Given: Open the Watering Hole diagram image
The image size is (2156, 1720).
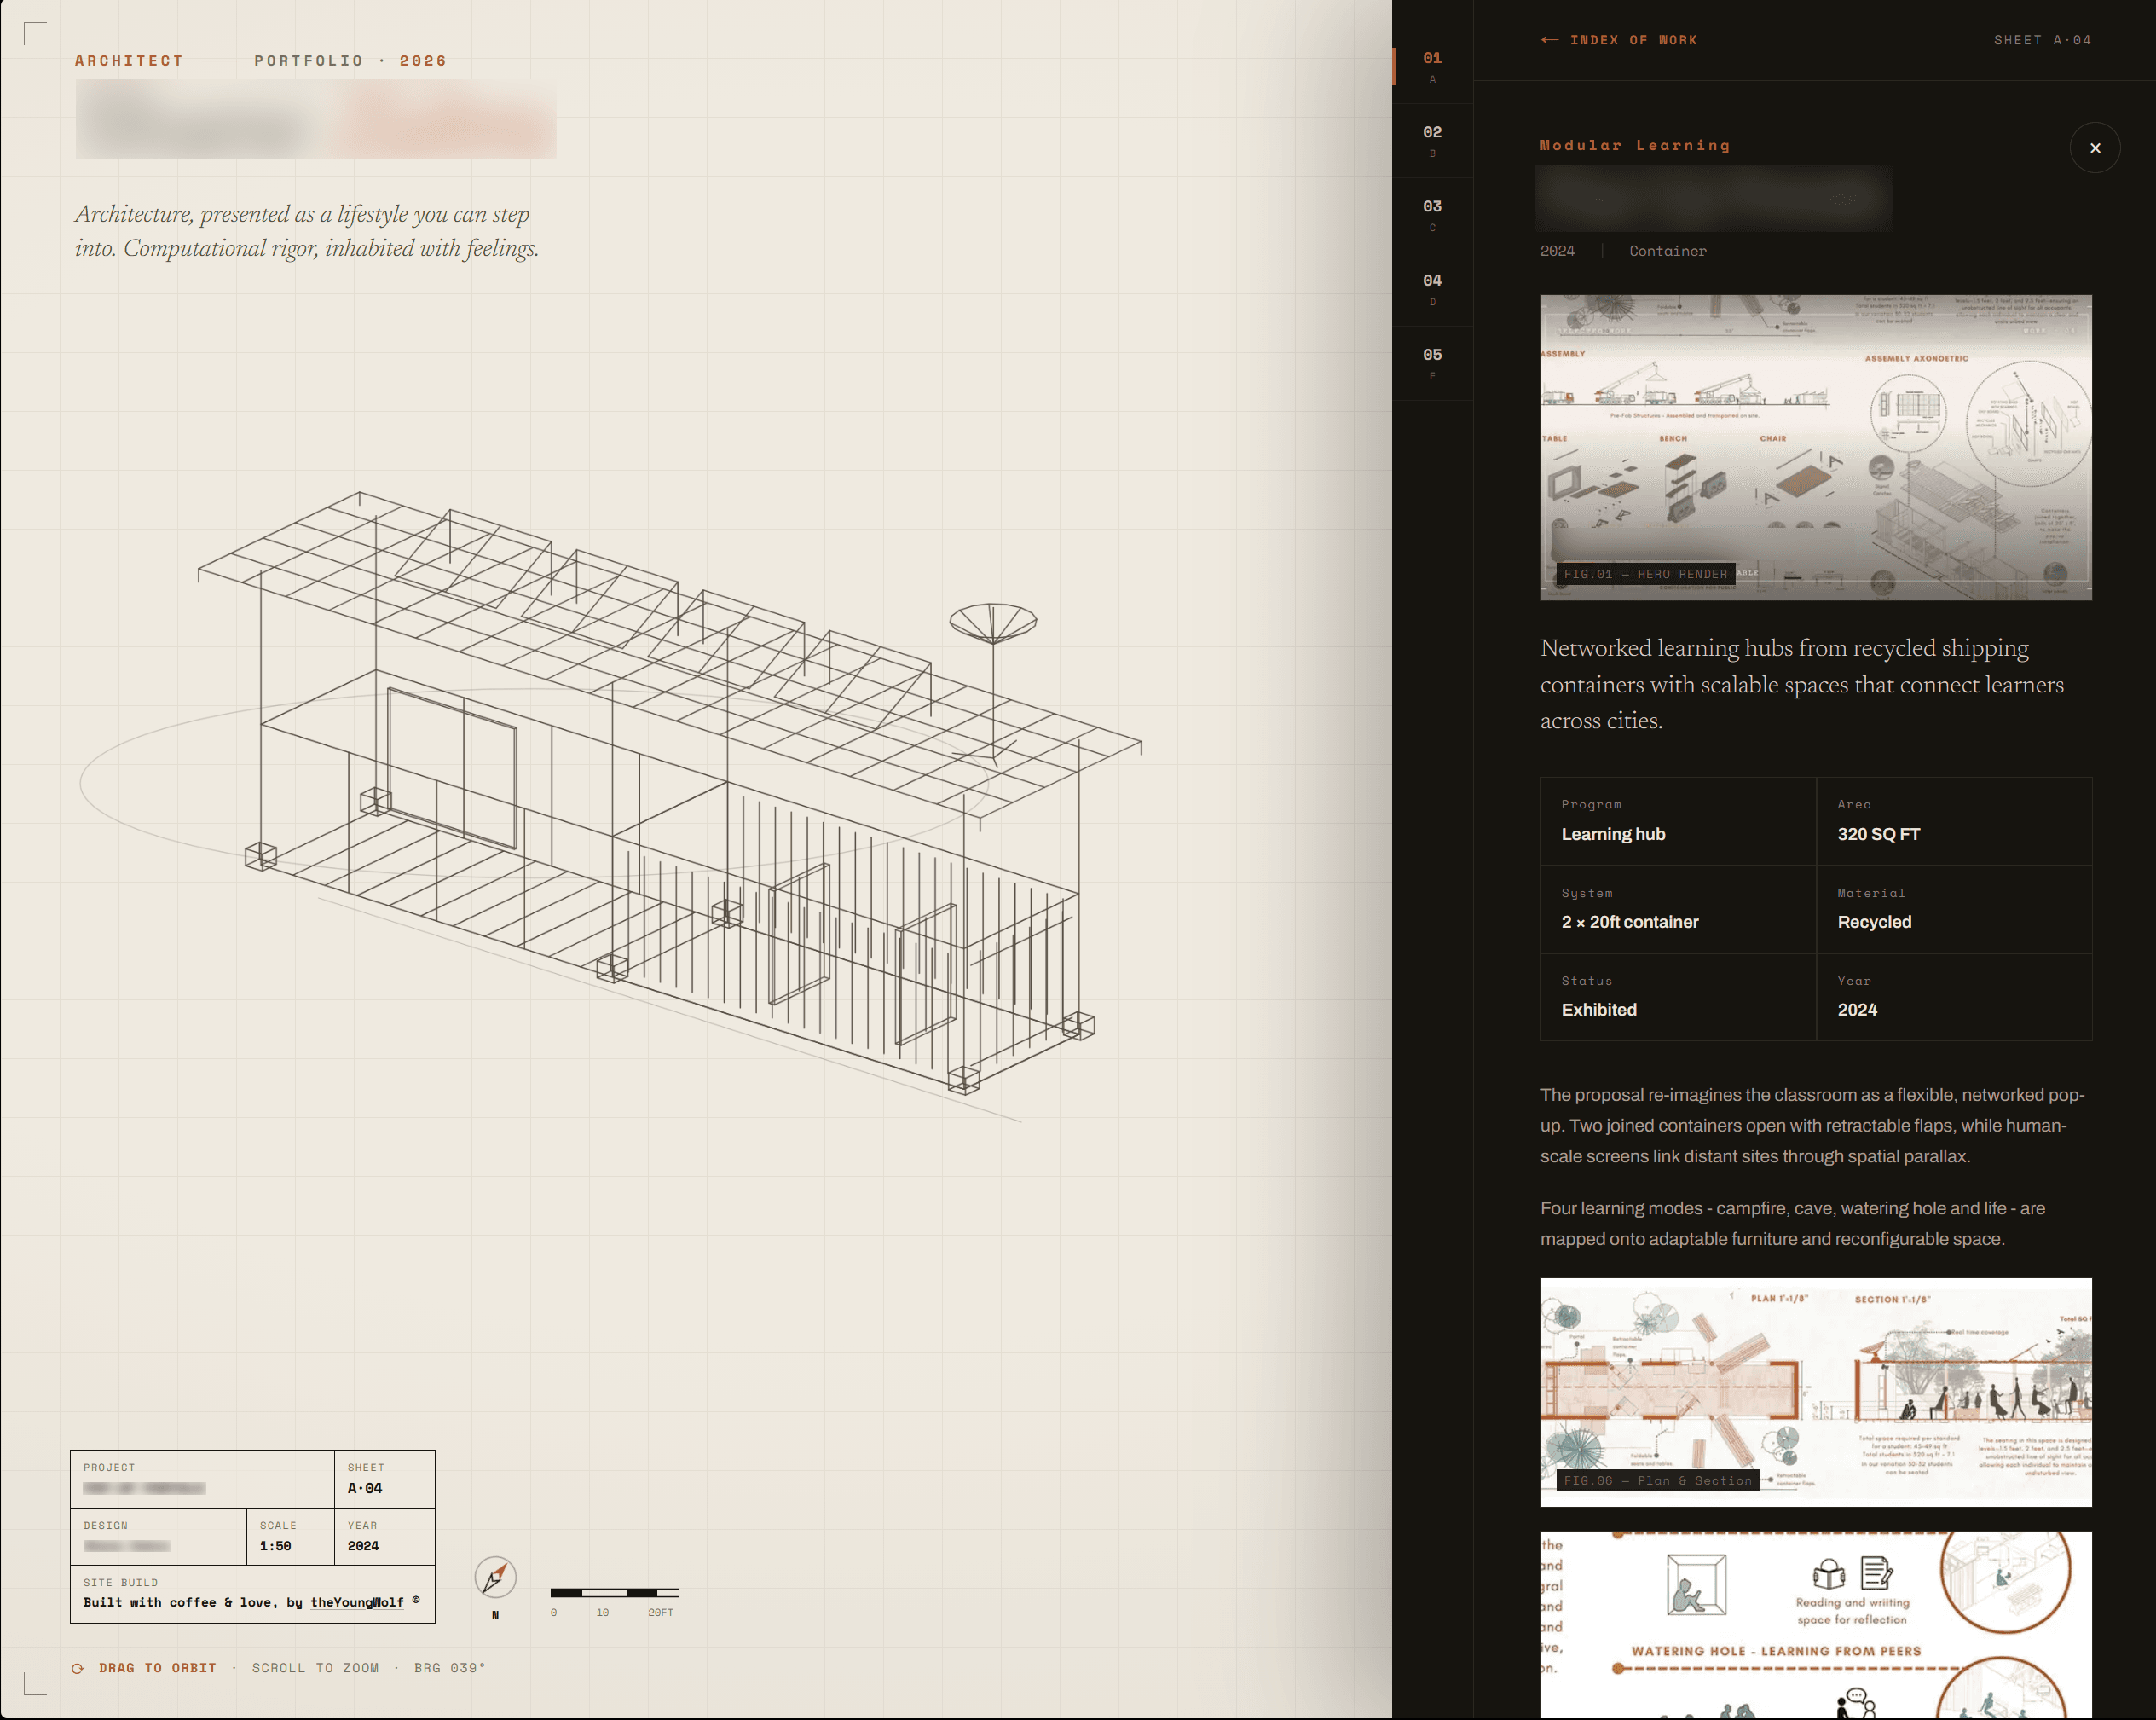Looking at the screenshot, I should pyautogui.click(x=1816, y=1625).
